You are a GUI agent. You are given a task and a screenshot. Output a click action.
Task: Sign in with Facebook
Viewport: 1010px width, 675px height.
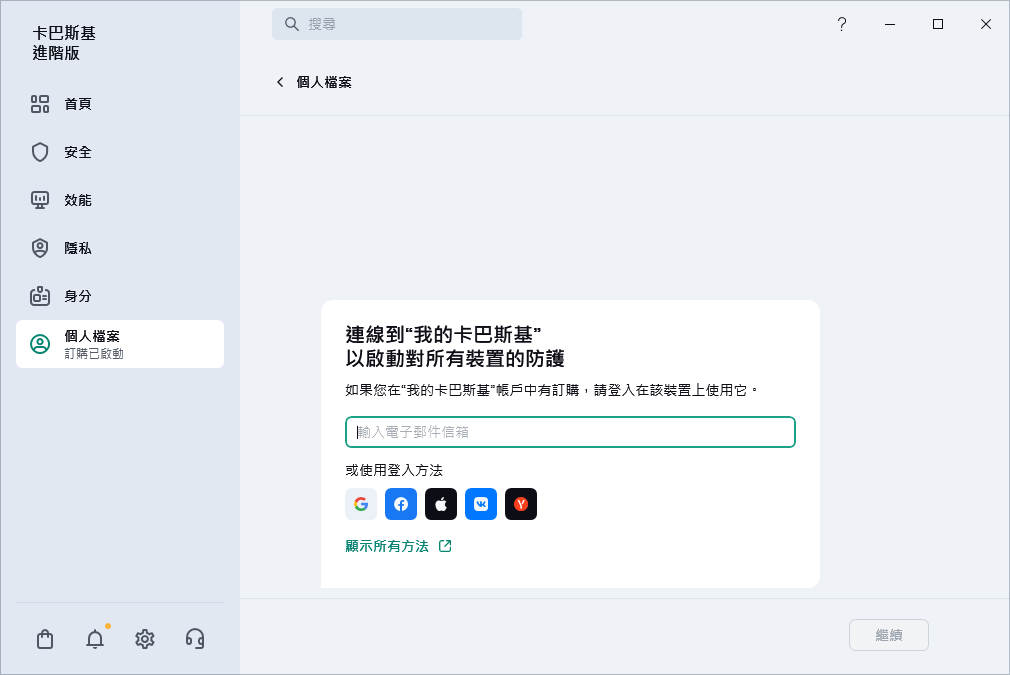[401, 504]
